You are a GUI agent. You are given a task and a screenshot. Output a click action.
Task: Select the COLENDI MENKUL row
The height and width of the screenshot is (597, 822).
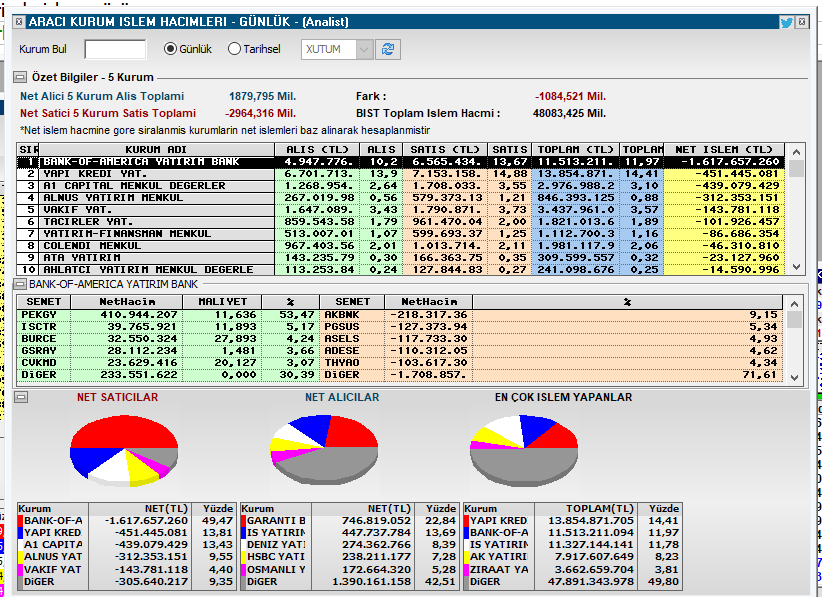tap(401, 246)
